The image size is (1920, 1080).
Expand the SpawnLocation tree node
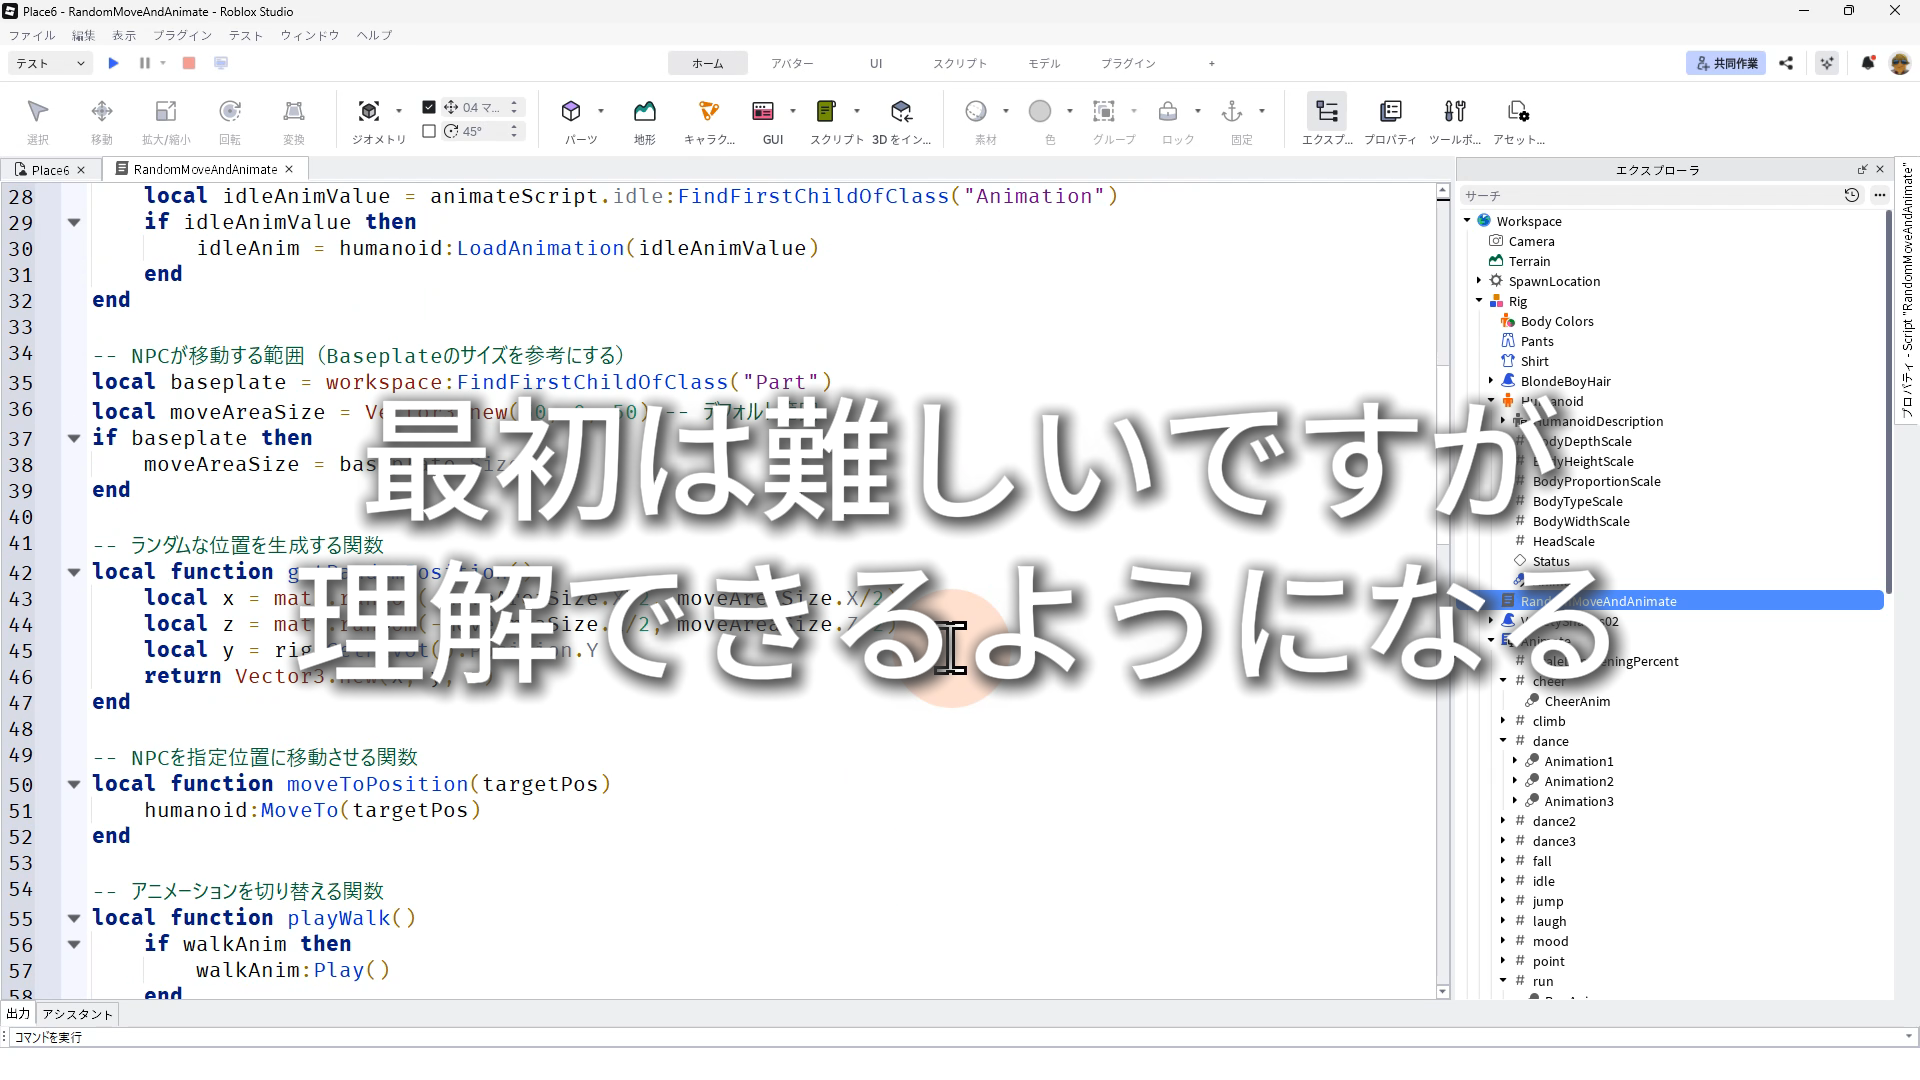[1479, 281]
